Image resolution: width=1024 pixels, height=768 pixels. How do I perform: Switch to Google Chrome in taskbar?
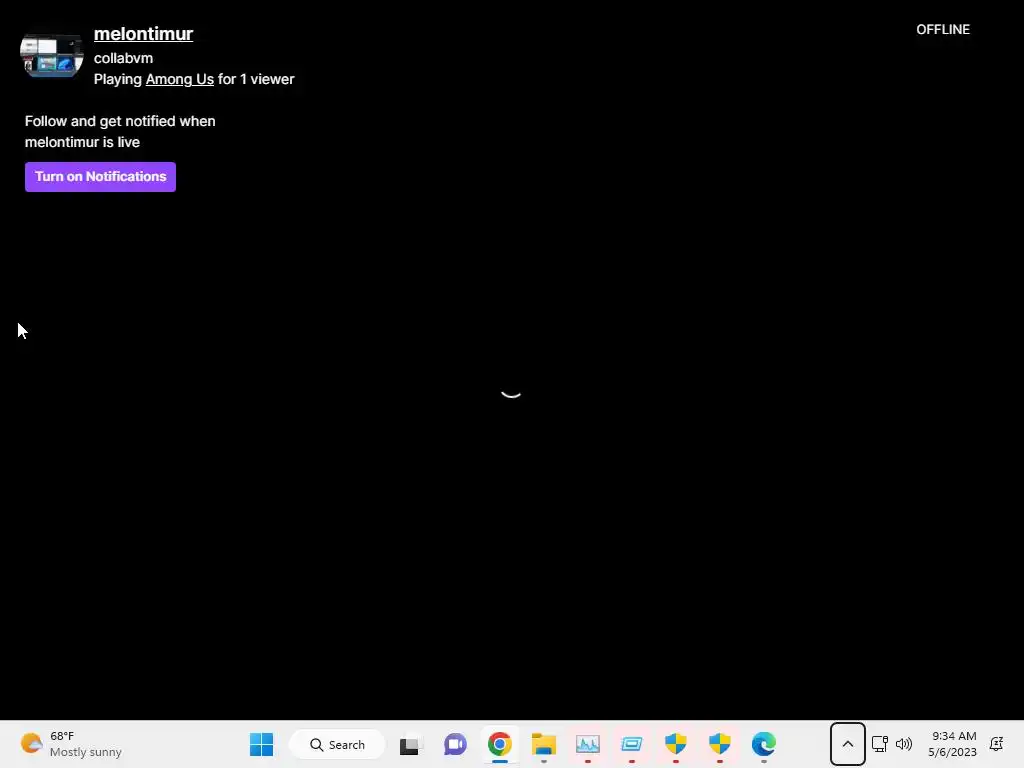(x=500, y=744)
